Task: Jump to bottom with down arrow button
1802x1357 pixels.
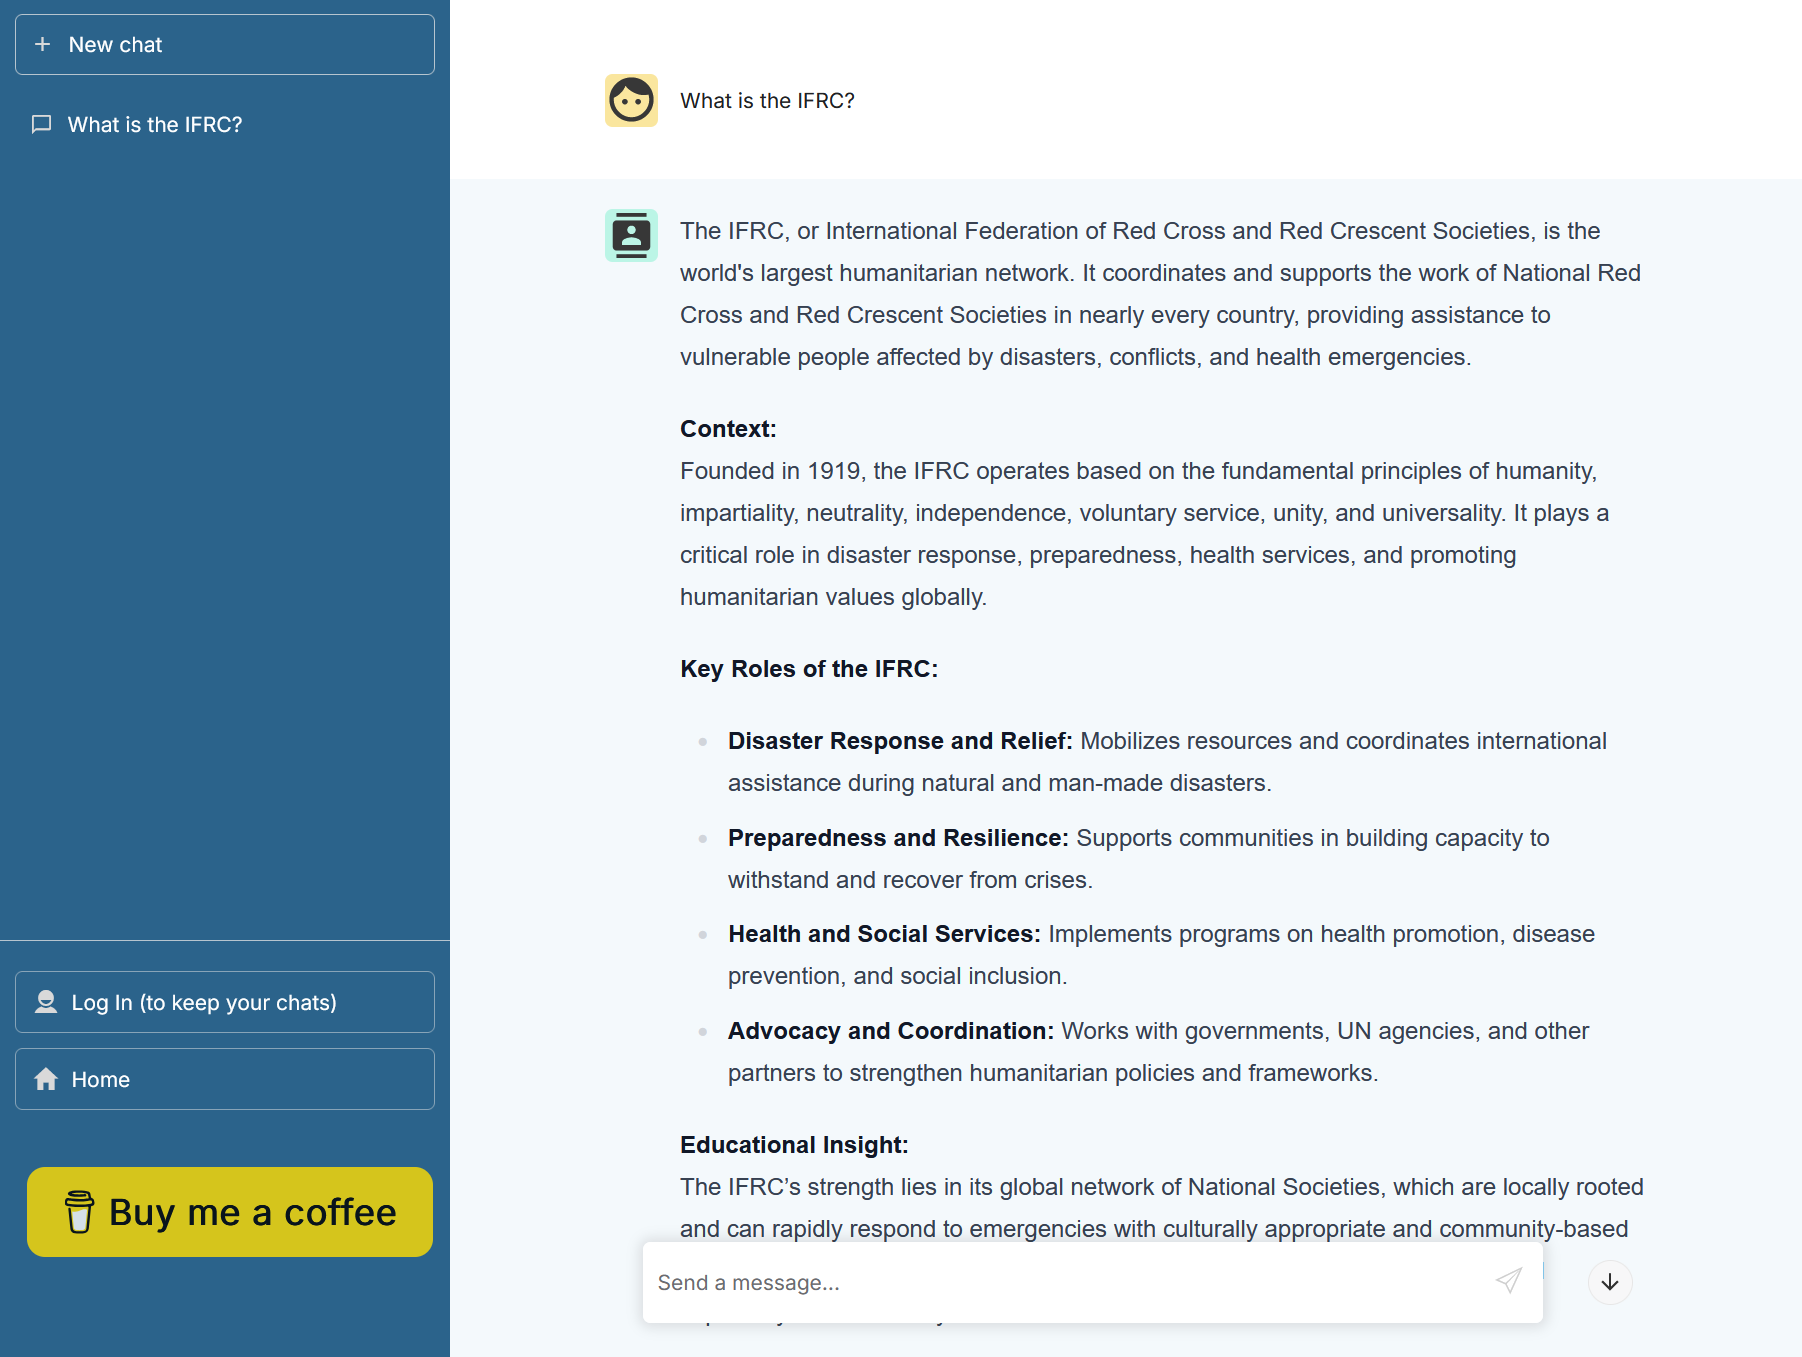Action: (x=1610, y=1282)
